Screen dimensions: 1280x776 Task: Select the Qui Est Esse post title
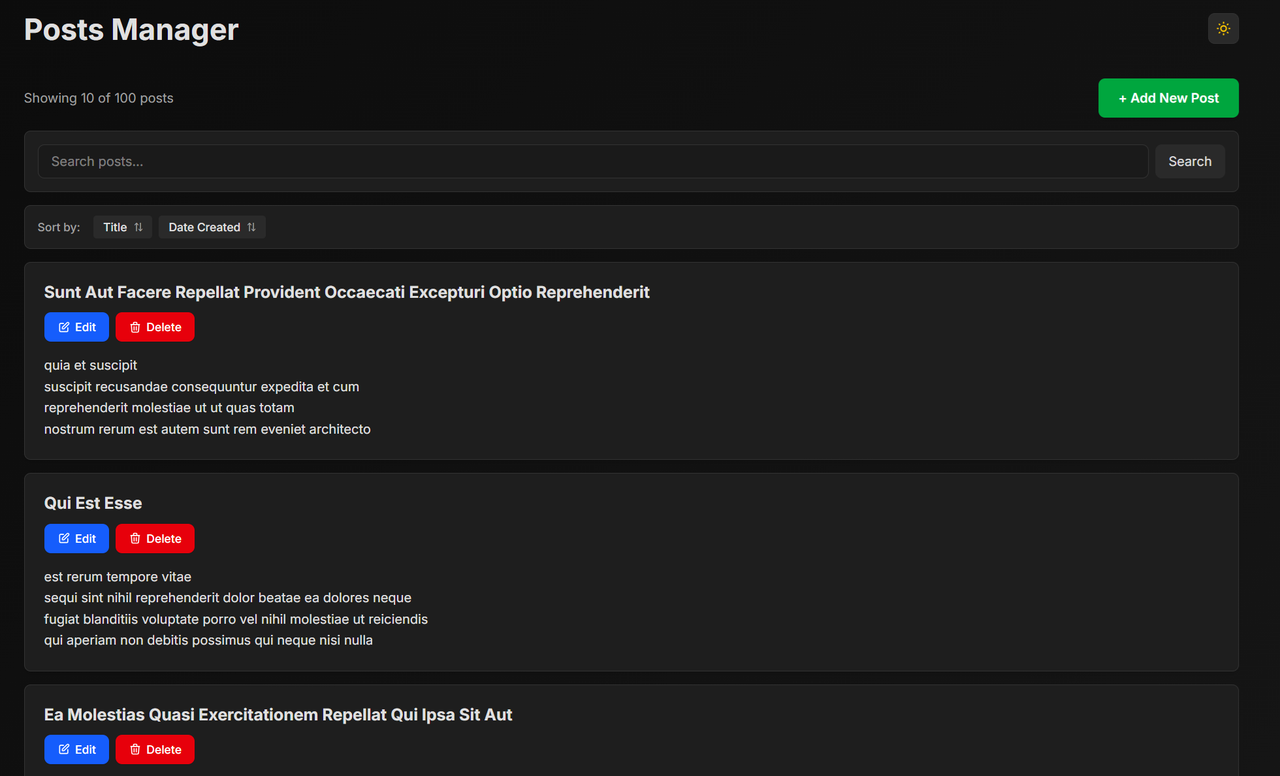click(93, 503)
